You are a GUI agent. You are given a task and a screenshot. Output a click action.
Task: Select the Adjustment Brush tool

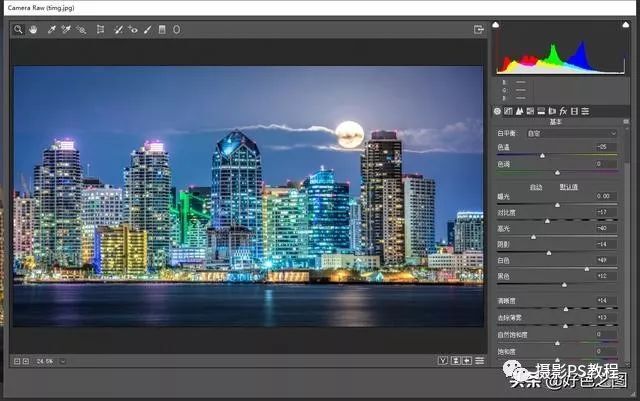coord(147,30)
